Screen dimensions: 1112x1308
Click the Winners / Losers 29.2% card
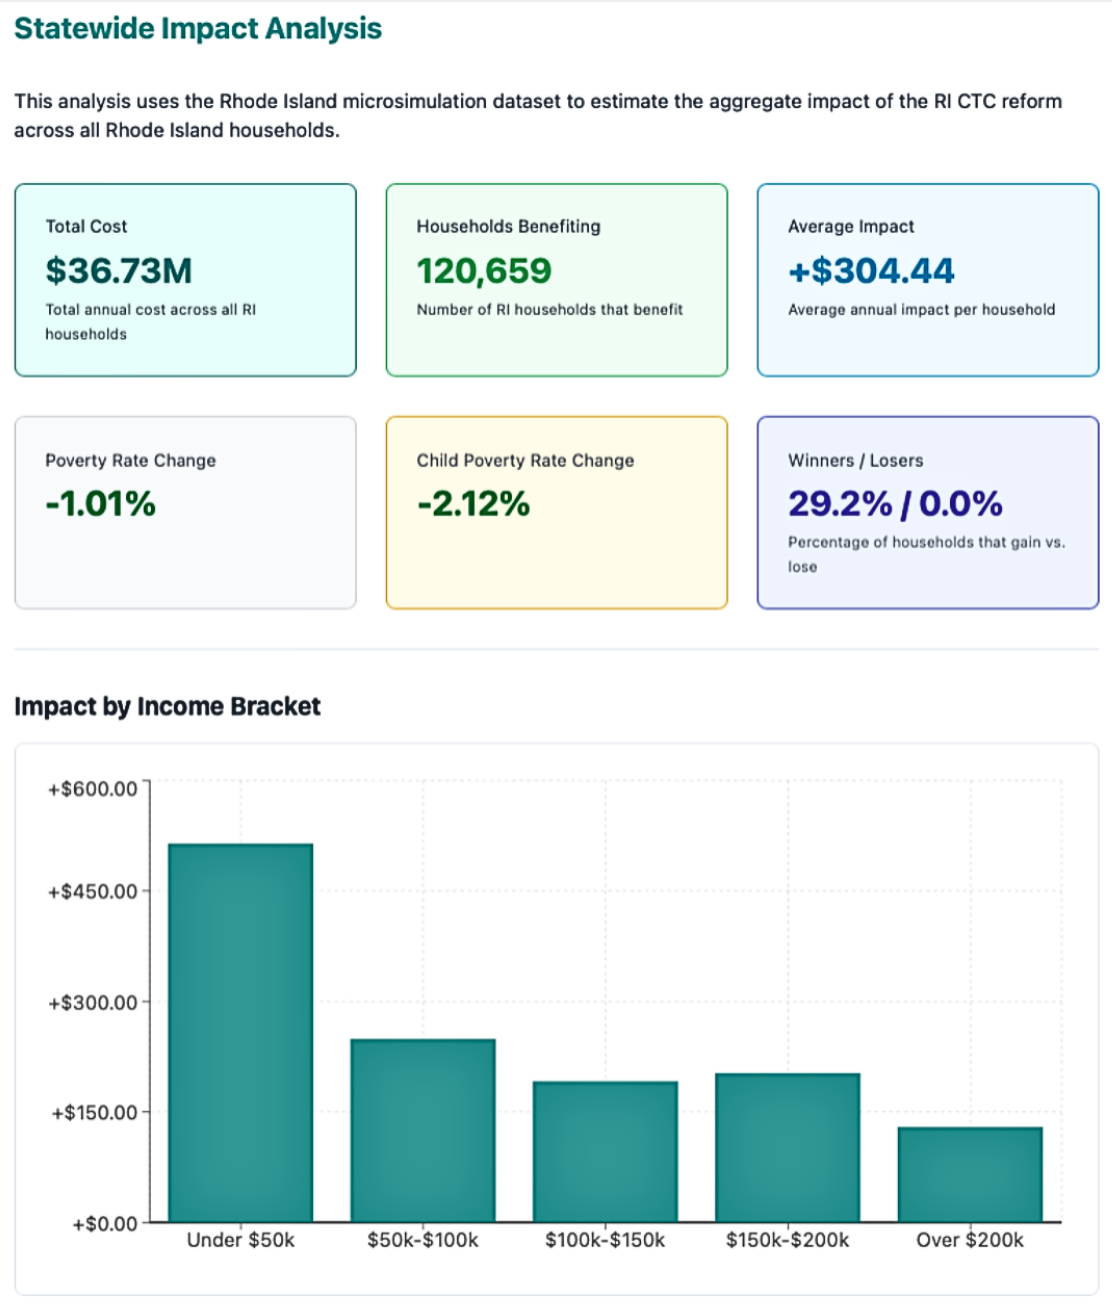pyautogui.click(x=927, y=512)
